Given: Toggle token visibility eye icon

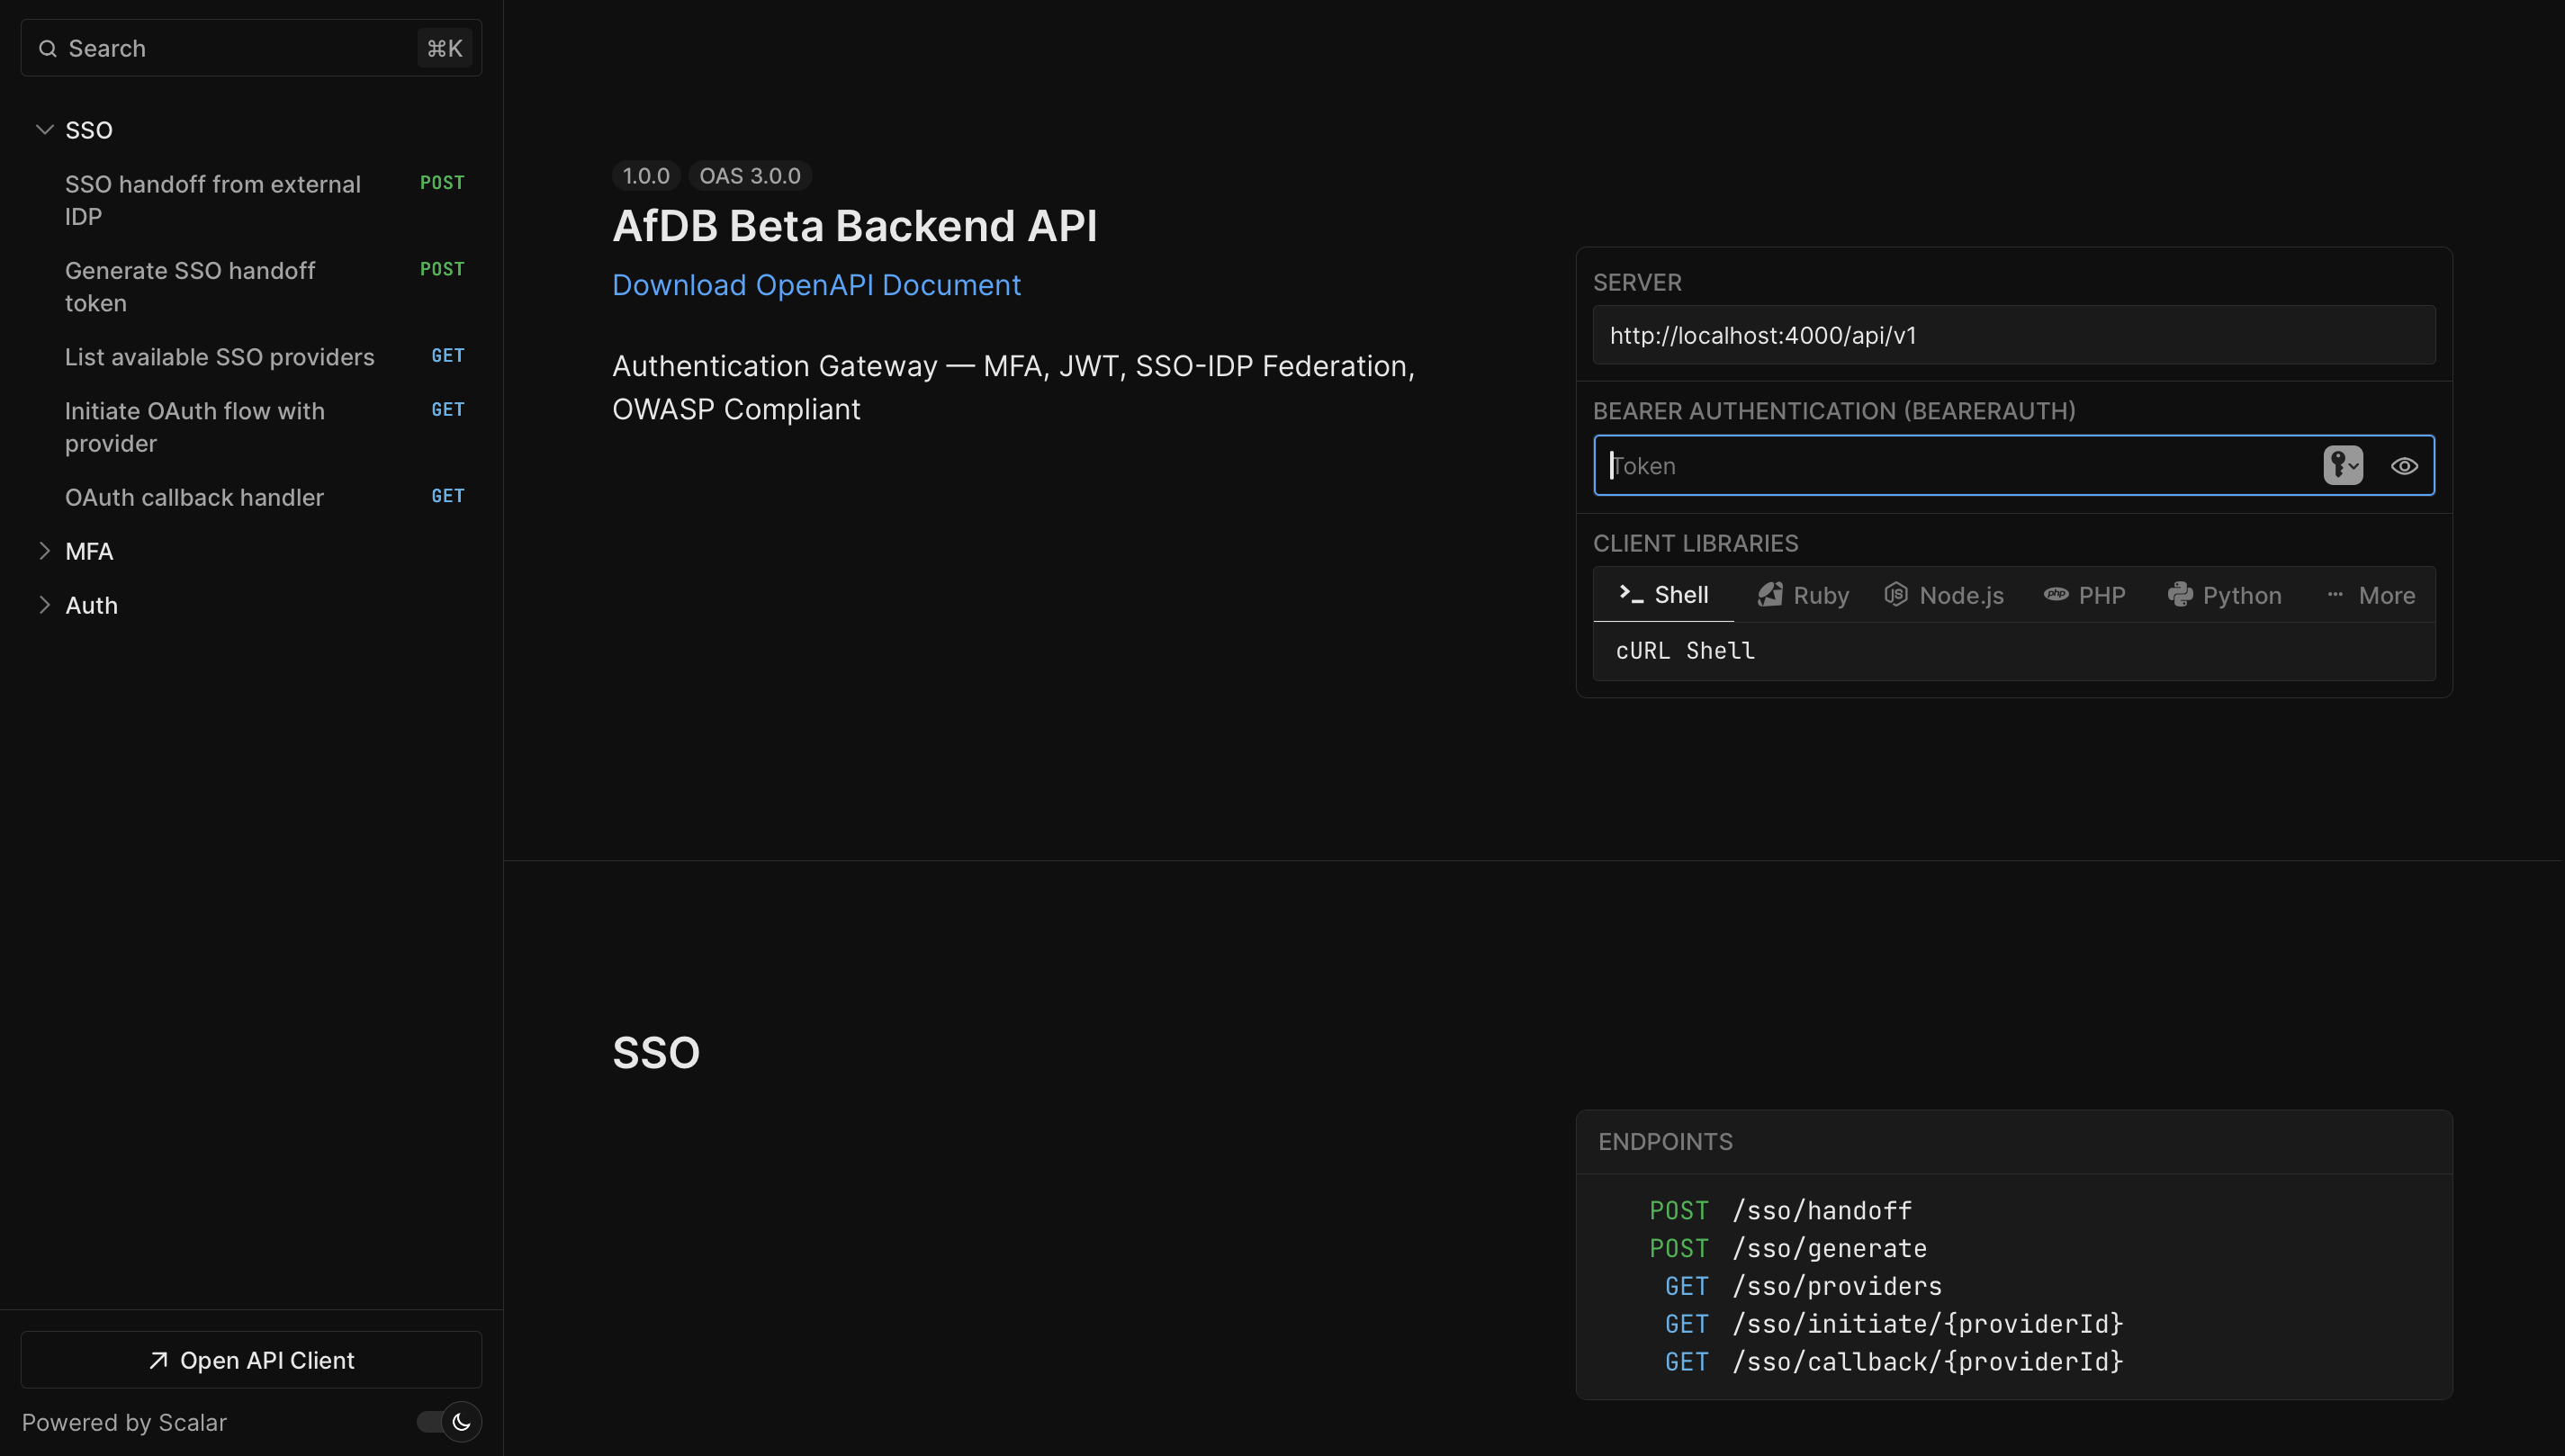Looking at the screenshot, I should tap(2404, 466).
